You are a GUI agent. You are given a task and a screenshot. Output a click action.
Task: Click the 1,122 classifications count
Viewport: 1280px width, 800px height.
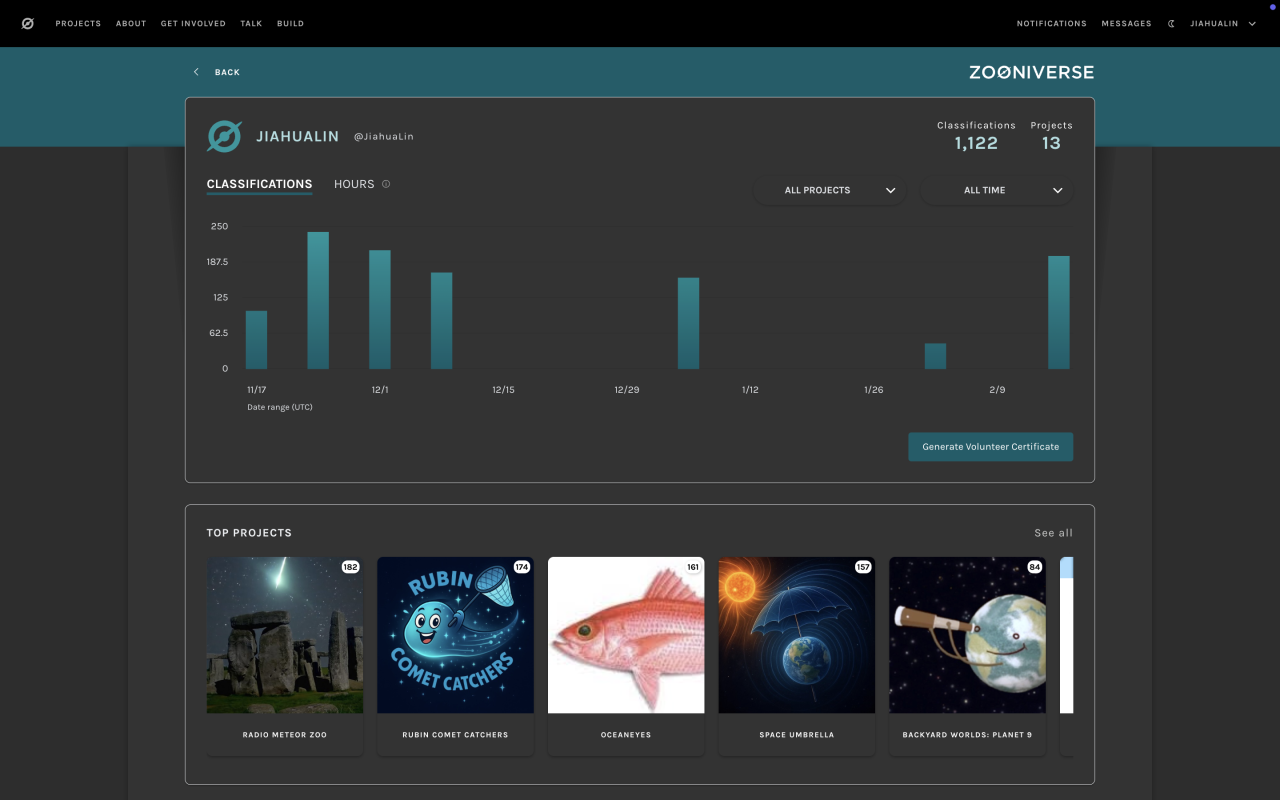point(976,143)
